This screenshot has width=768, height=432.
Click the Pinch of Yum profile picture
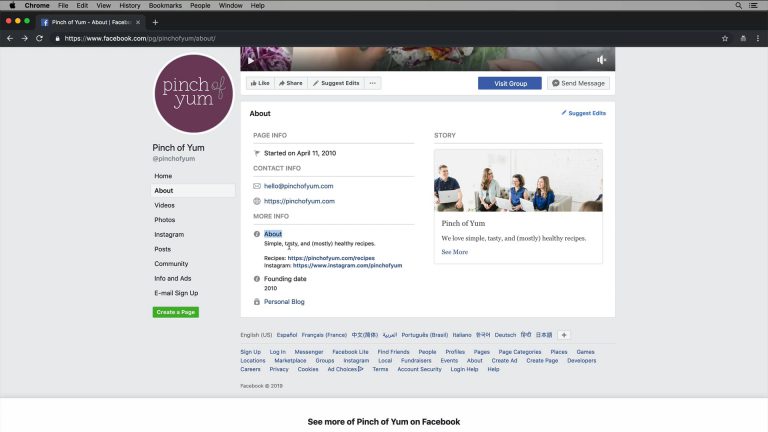point(193,93)
